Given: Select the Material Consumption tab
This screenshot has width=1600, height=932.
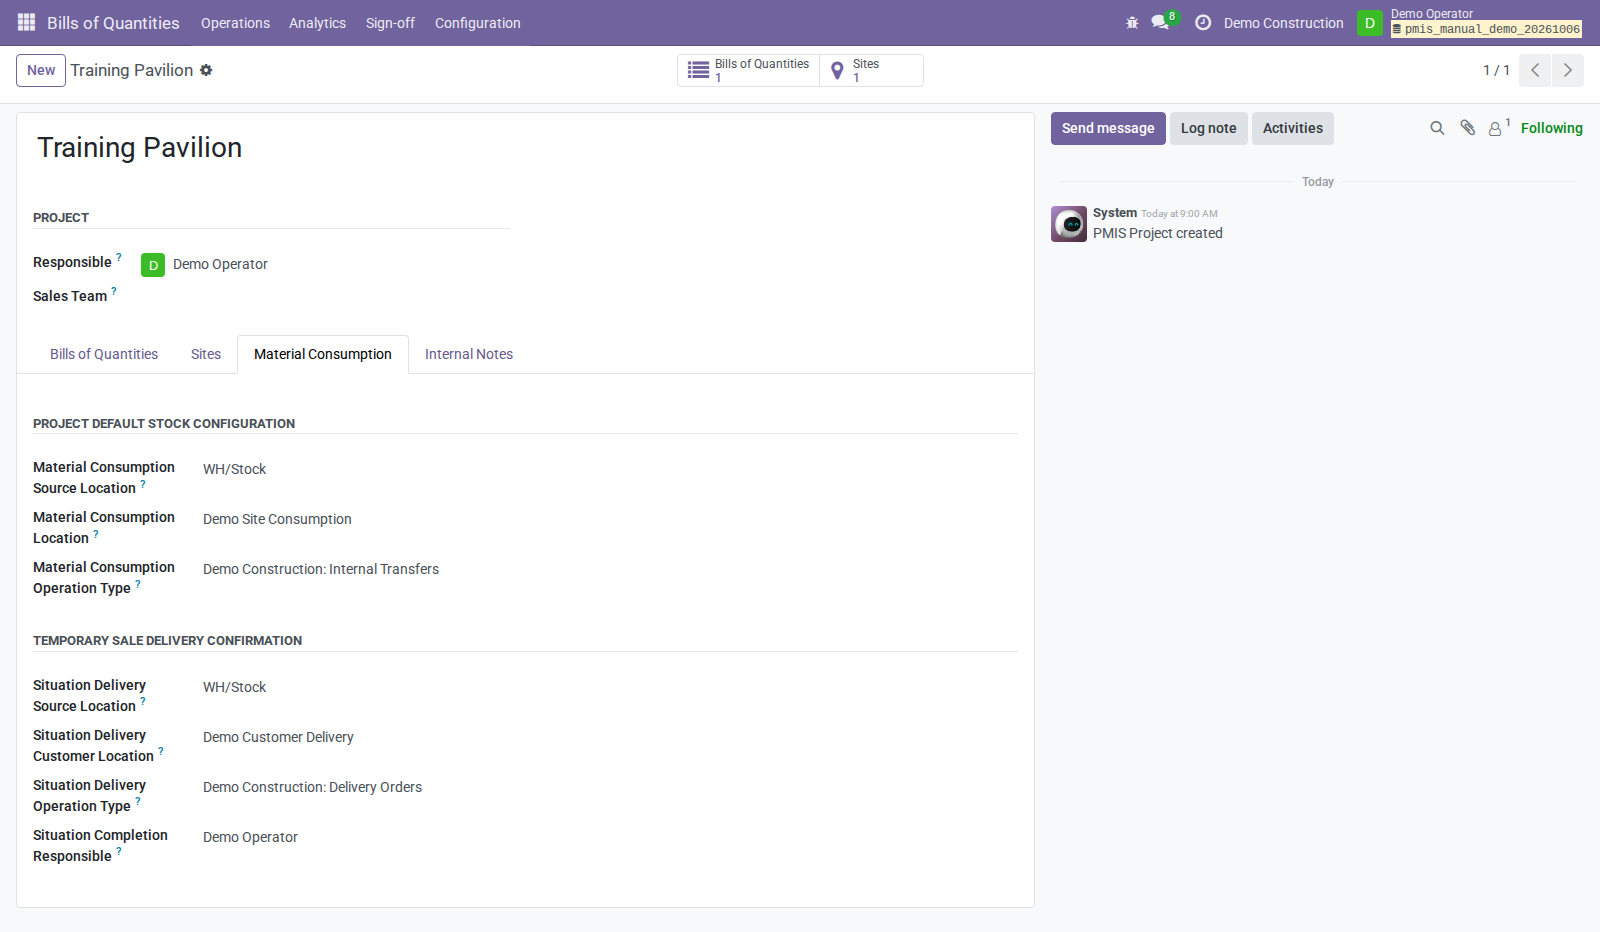Looking at the screenshot, I should [x=323, y=354].
